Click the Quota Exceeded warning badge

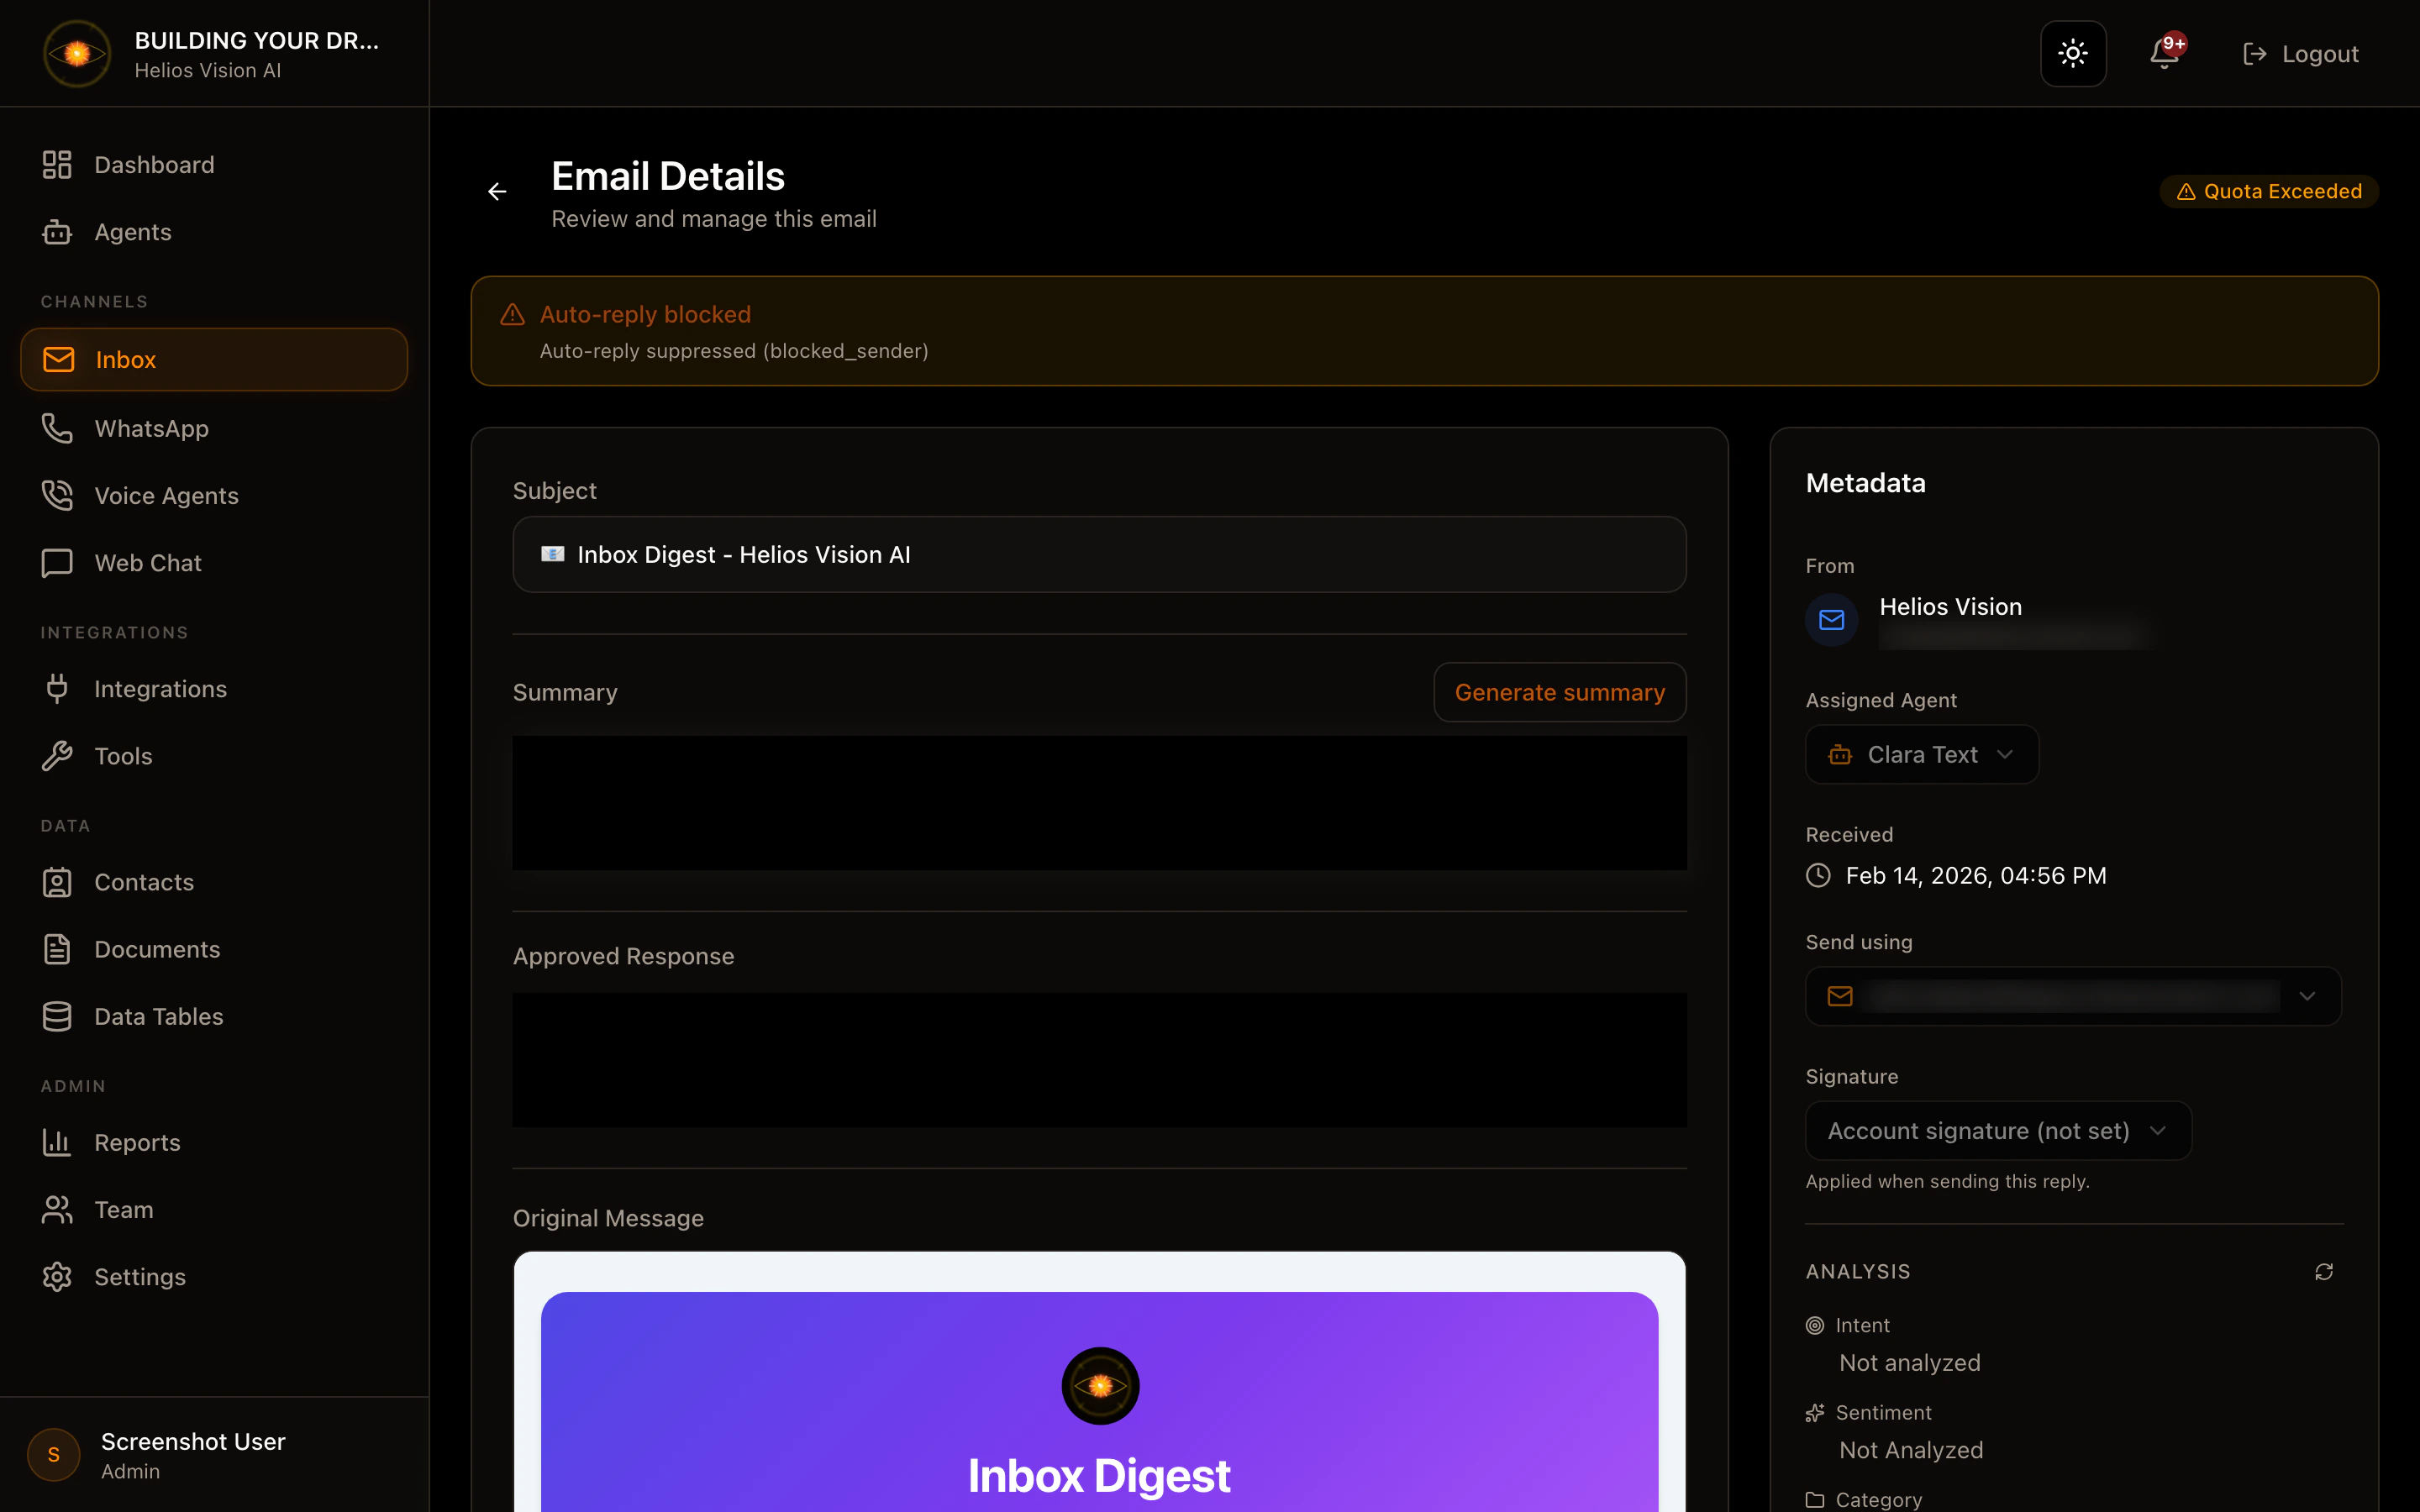coord(2268,191)
